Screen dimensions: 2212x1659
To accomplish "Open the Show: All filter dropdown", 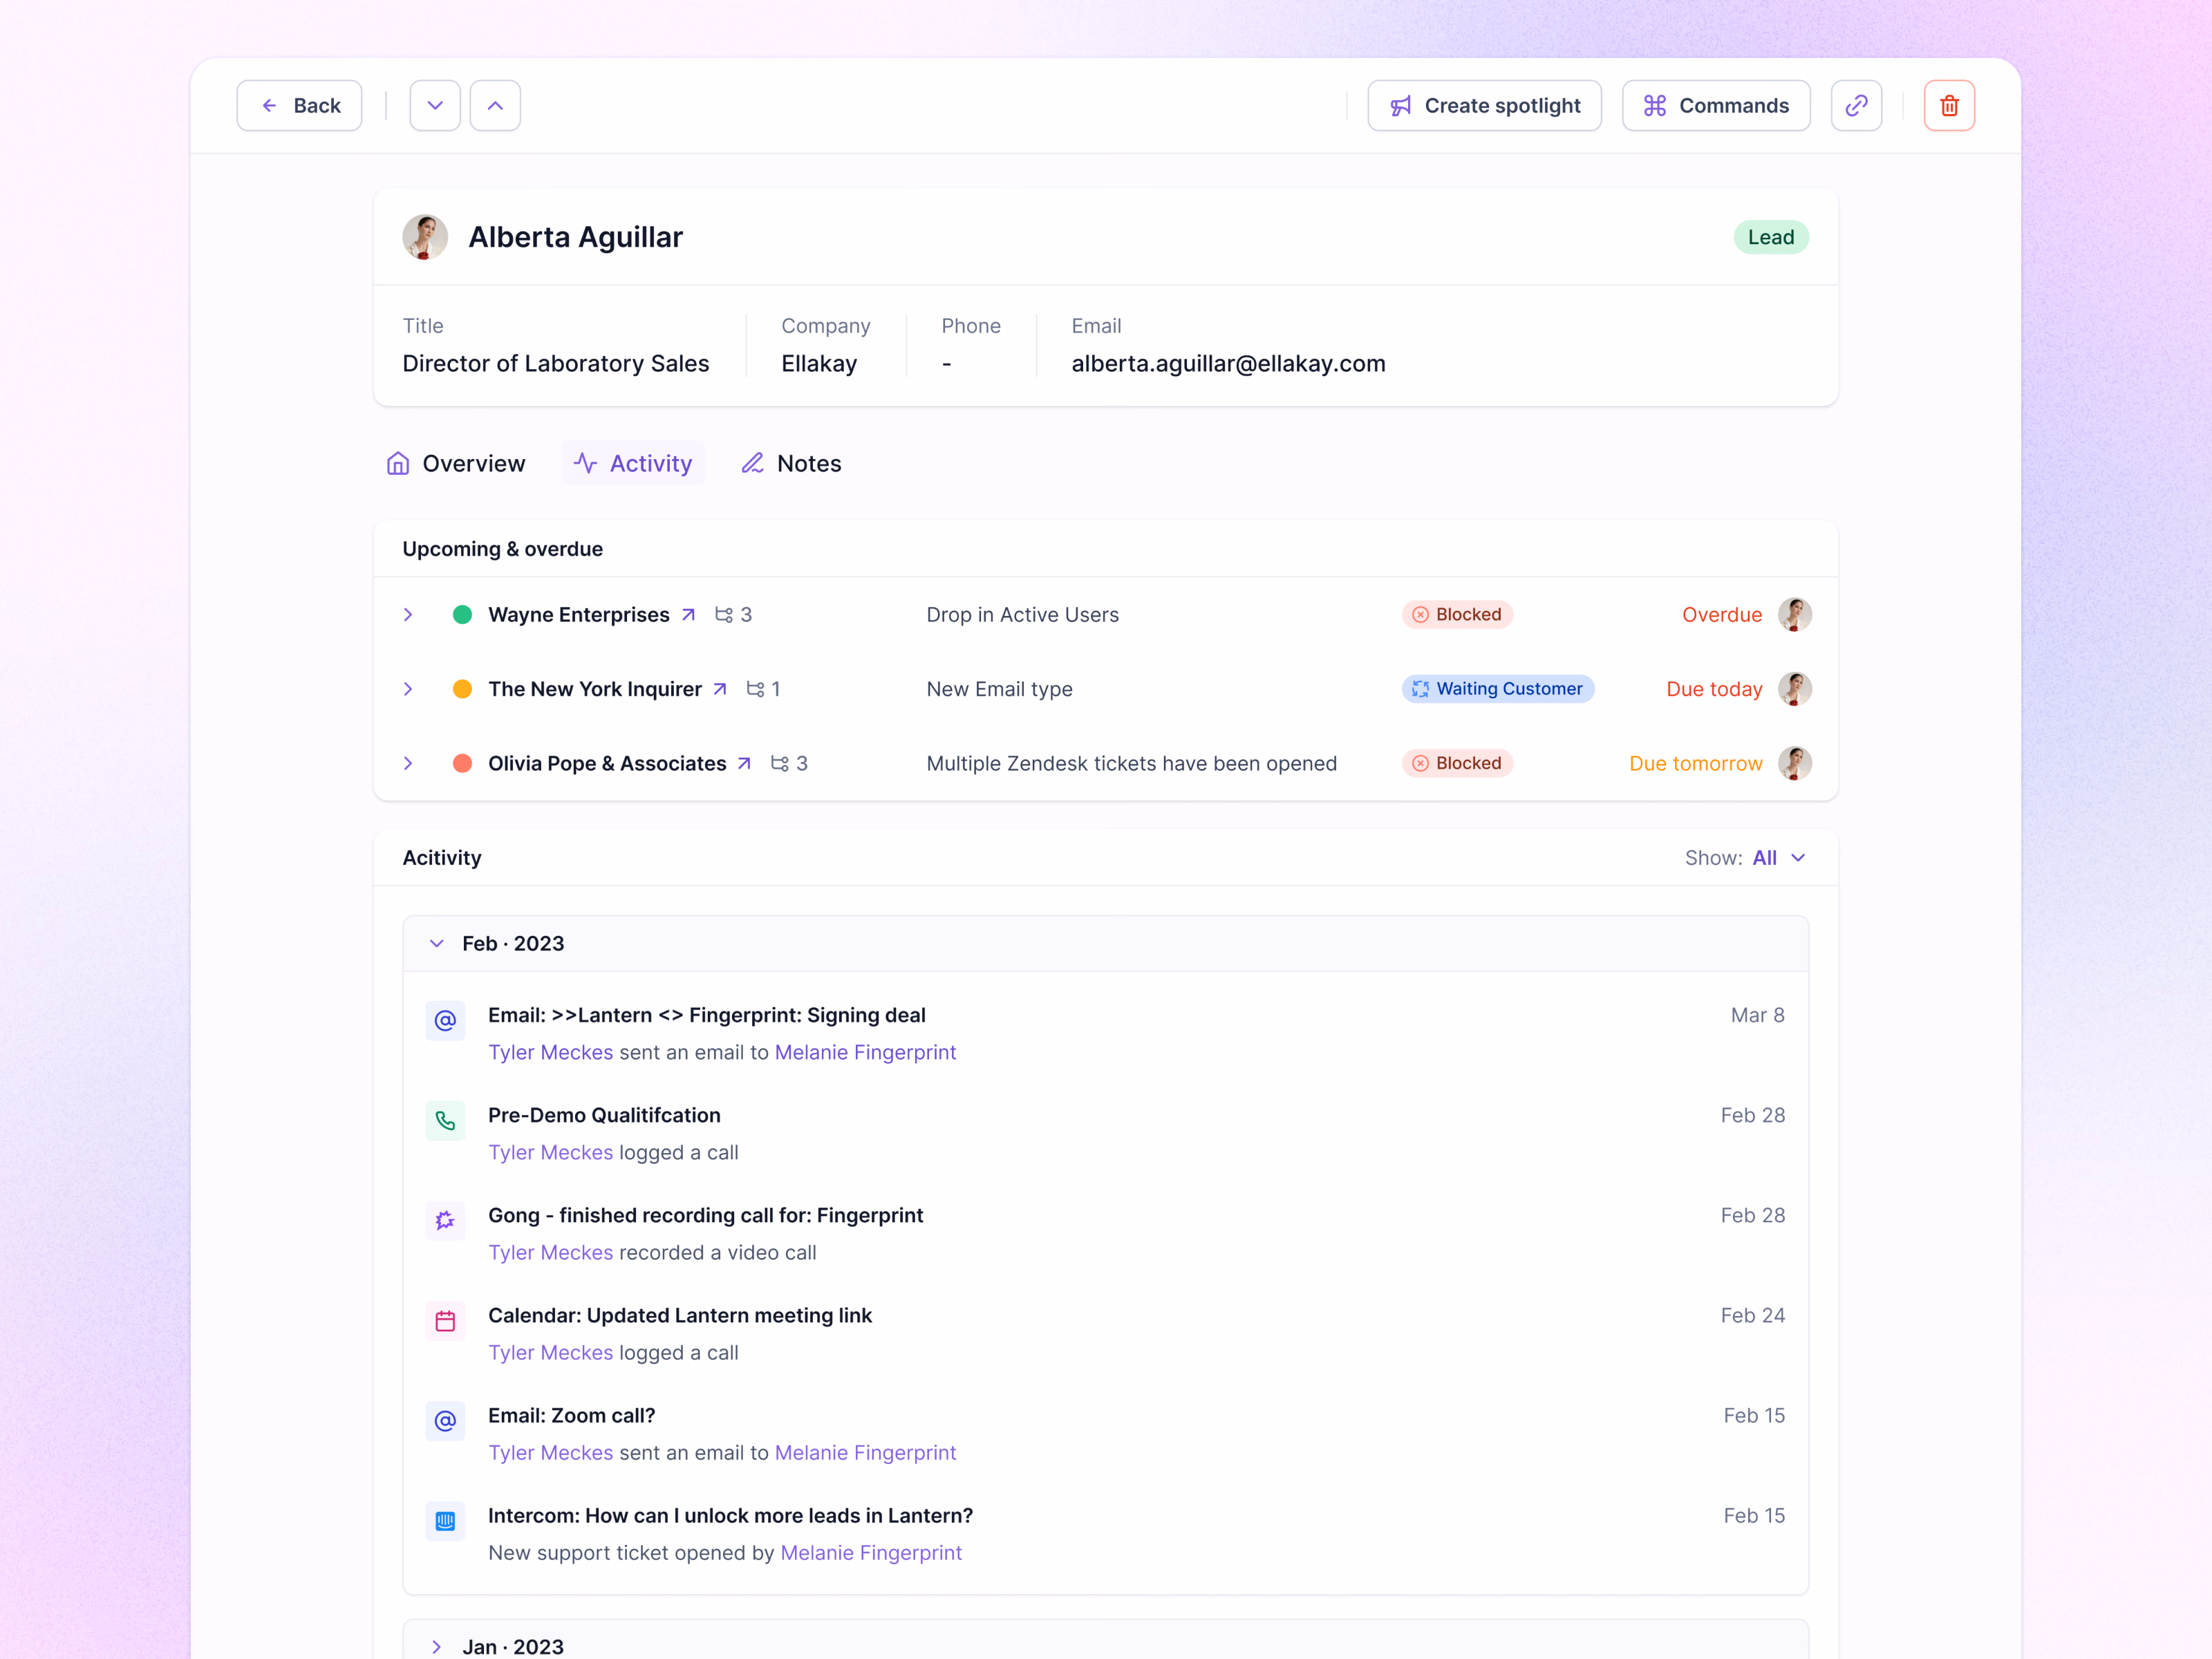I will point(1745,858).
